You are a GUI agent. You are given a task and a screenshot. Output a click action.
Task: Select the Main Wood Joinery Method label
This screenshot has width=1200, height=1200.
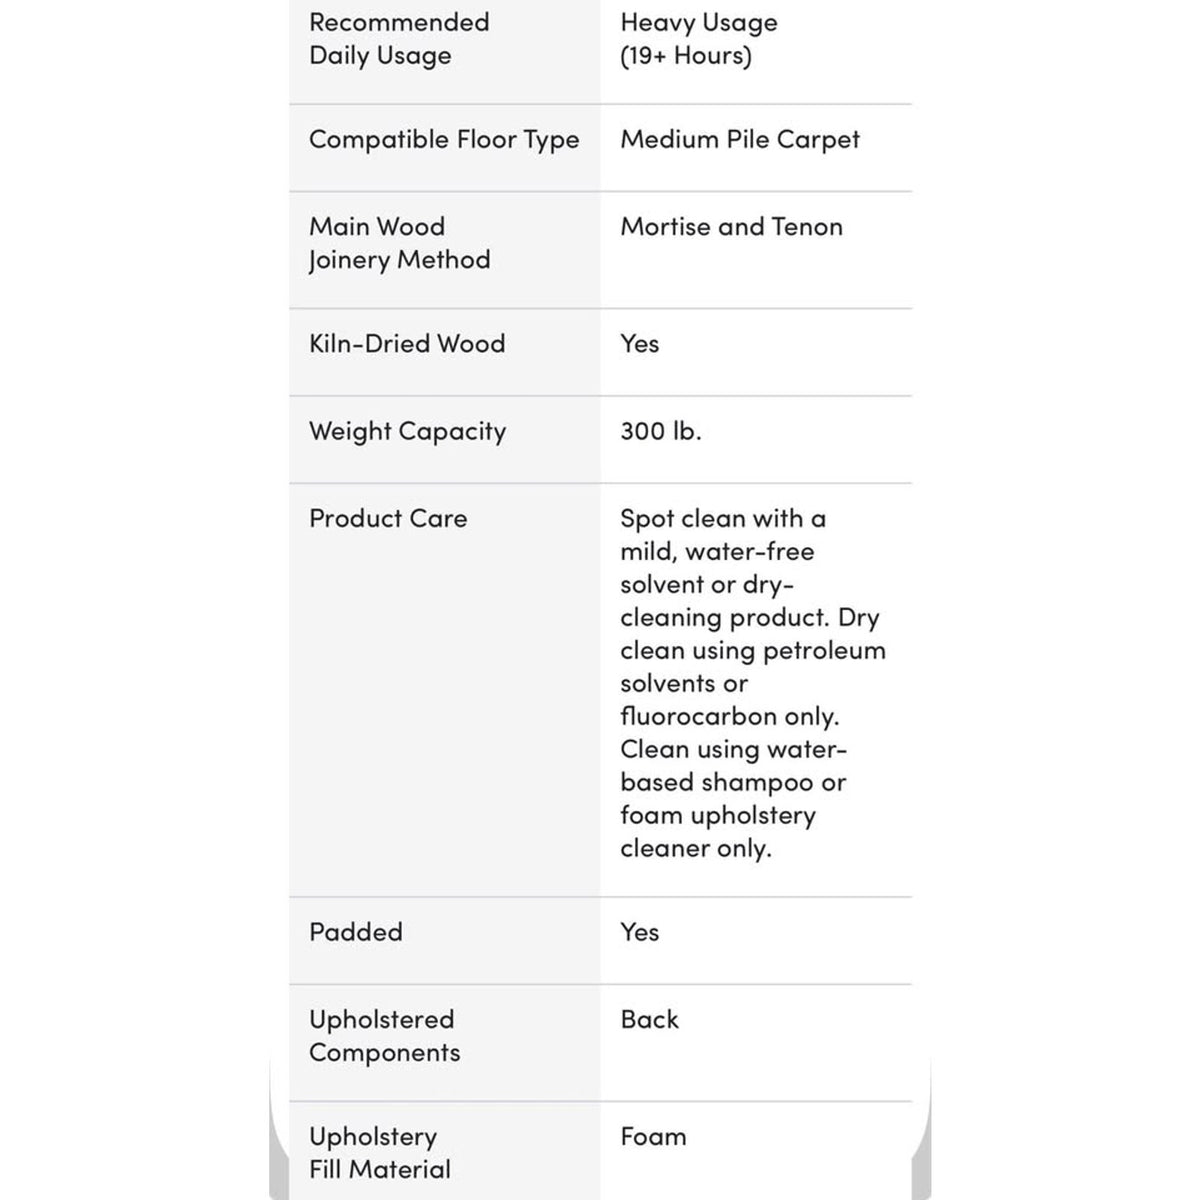400,243
